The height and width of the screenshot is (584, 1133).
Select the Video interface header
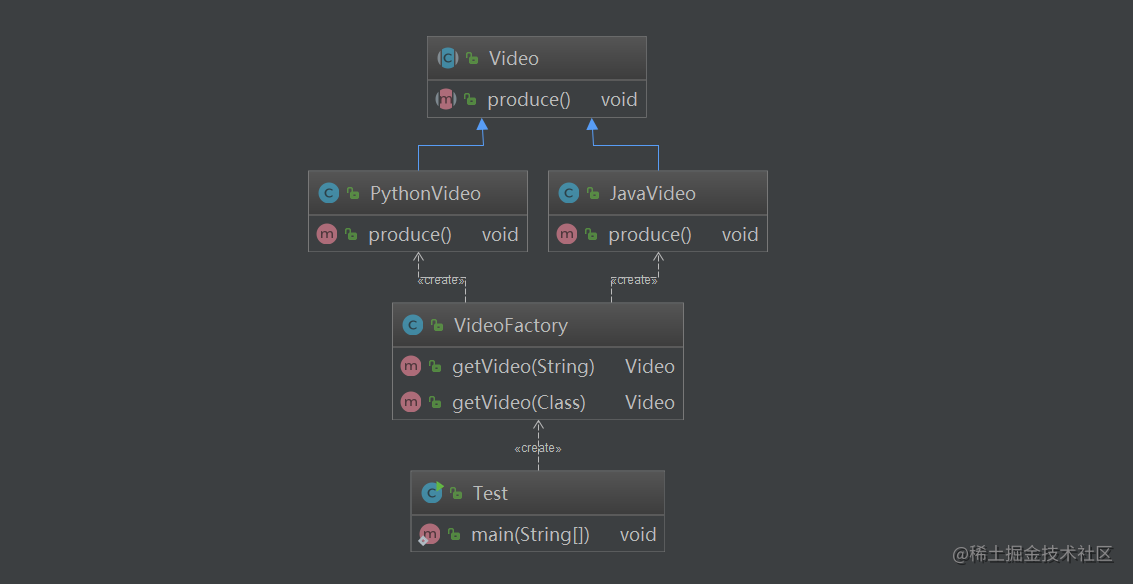pos(536,58)
